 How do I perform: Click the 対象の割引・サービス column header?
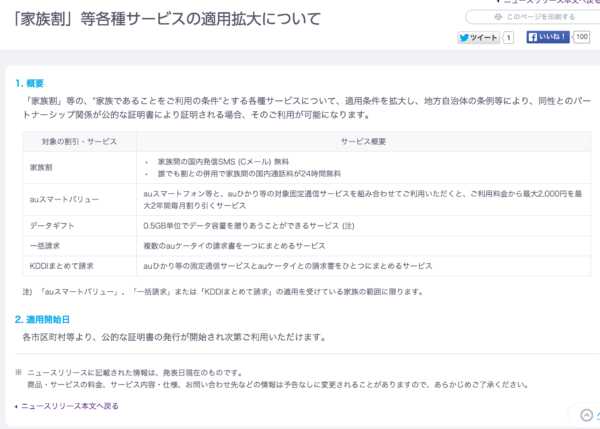coord(78,142)
